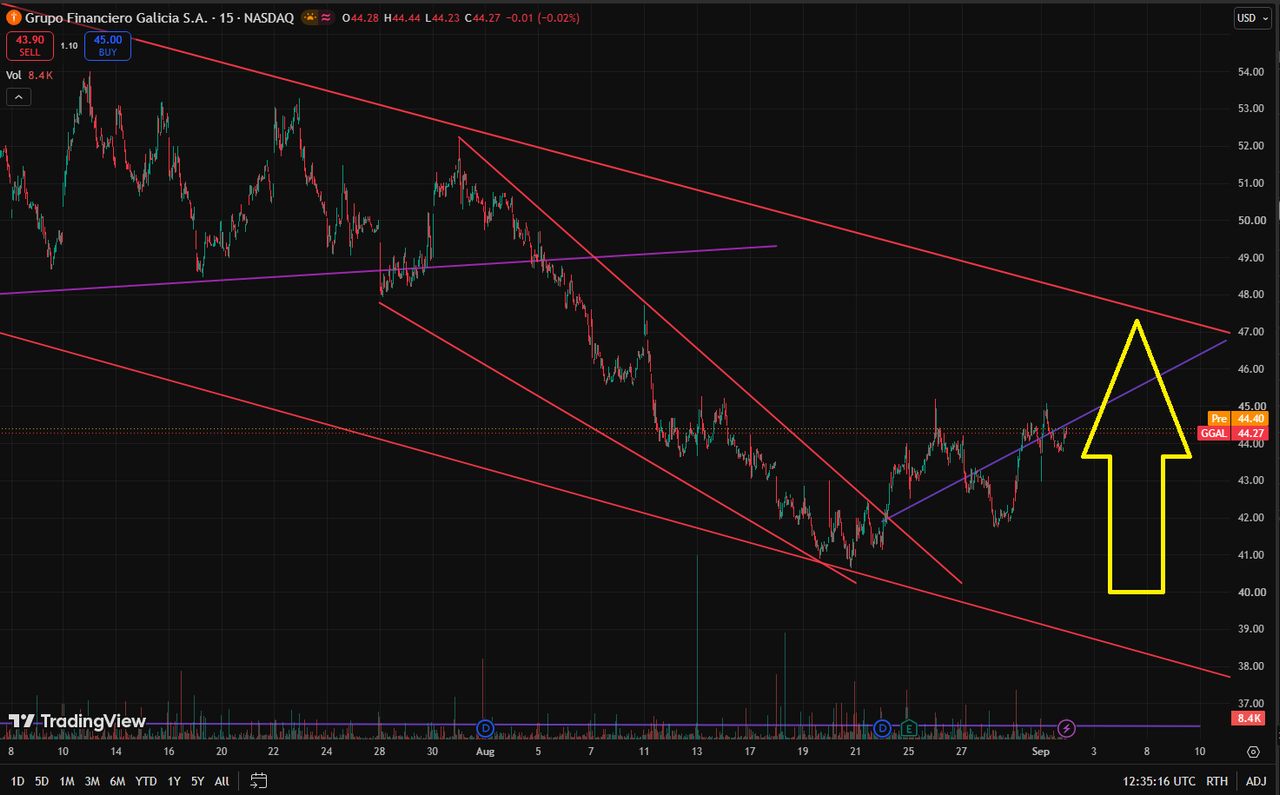Click the green earnings E marker
1280x795 pixels.
coord(909,727)
